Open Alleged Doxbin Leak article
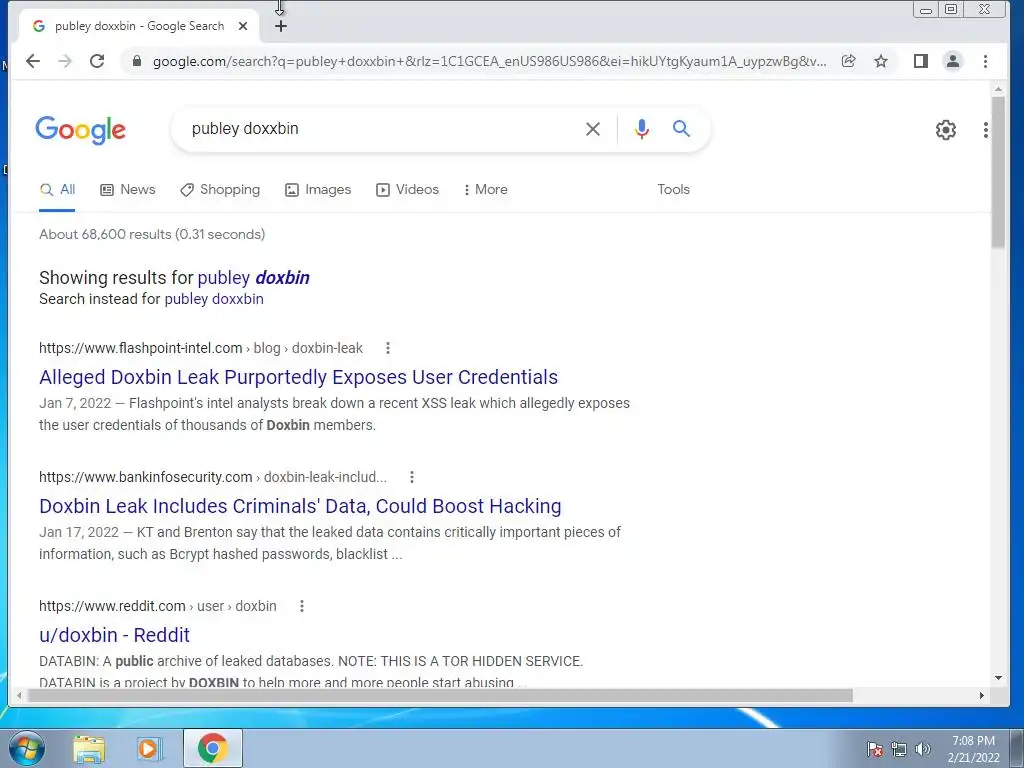This screenshot has width=1024, height=768. (298, 377)
